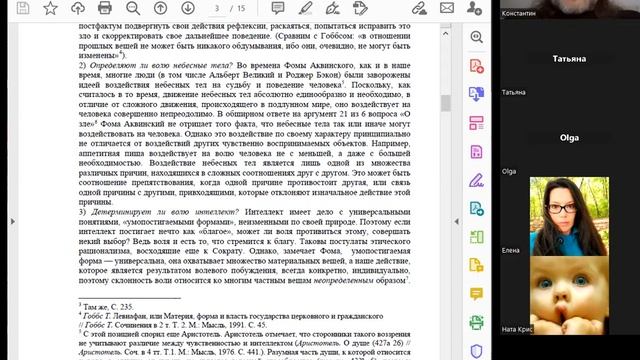The image size is (640, 360).
Task: Select Елена's video thumbnail with glasses
Action: pyautogui.click(x=569, y=216)
